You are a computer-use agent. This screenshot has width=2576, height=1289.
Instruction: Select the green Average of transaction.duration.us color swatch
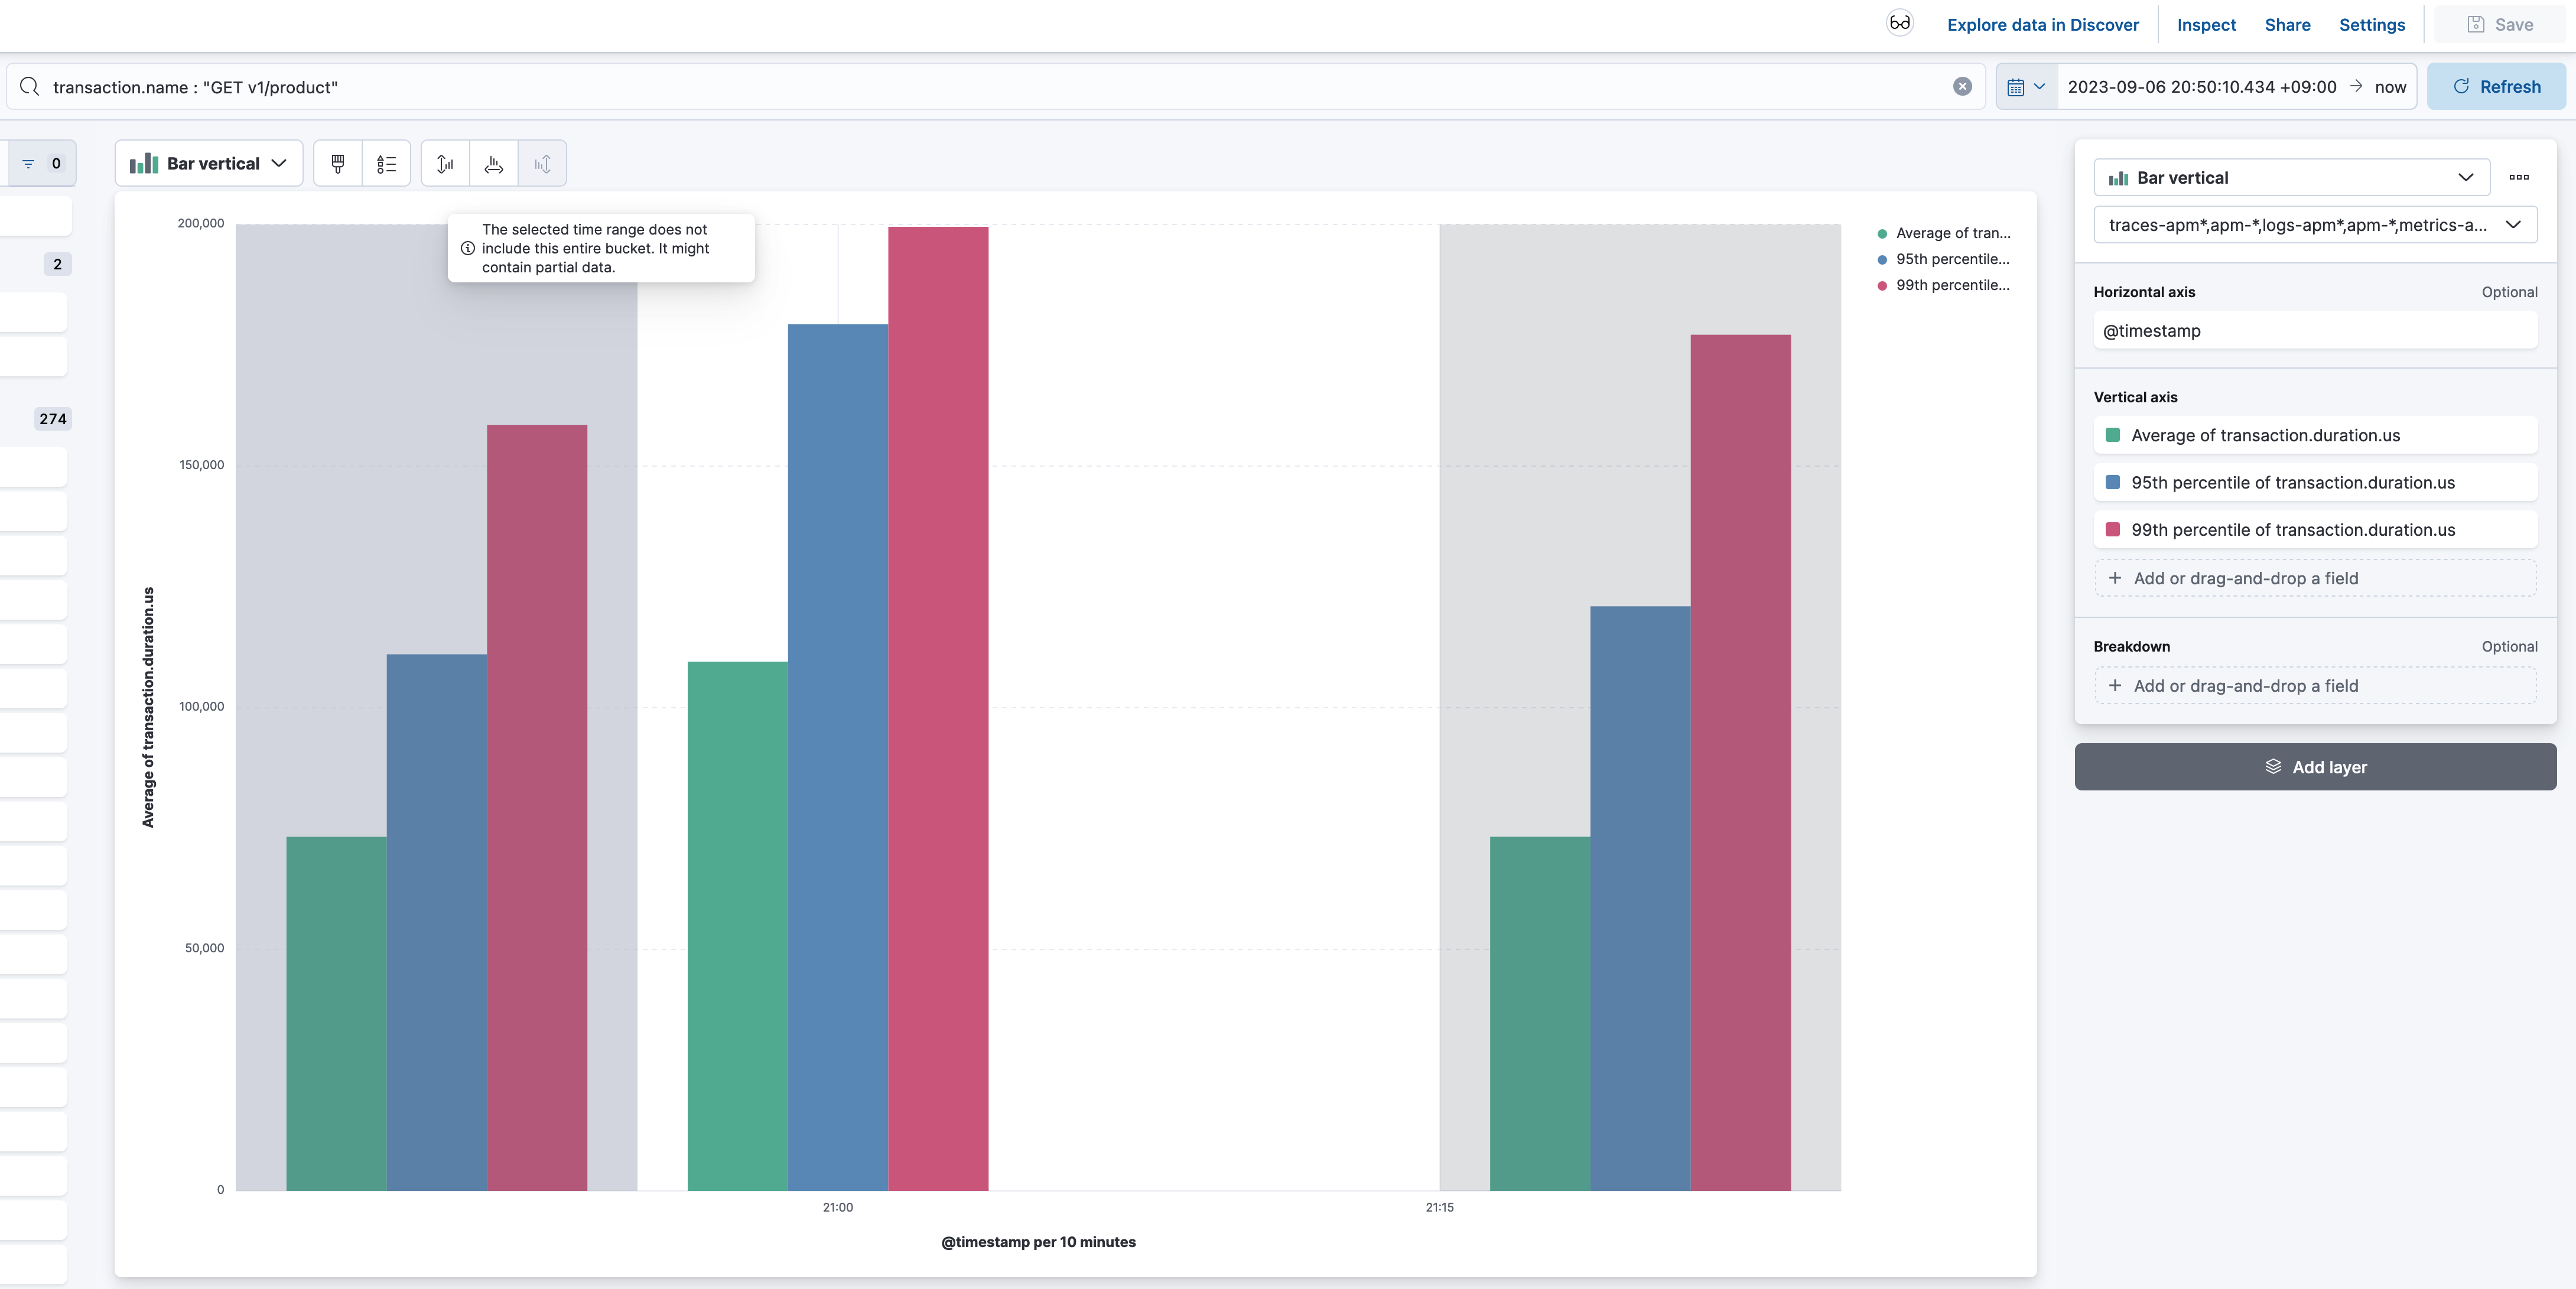pos(2112,435)
